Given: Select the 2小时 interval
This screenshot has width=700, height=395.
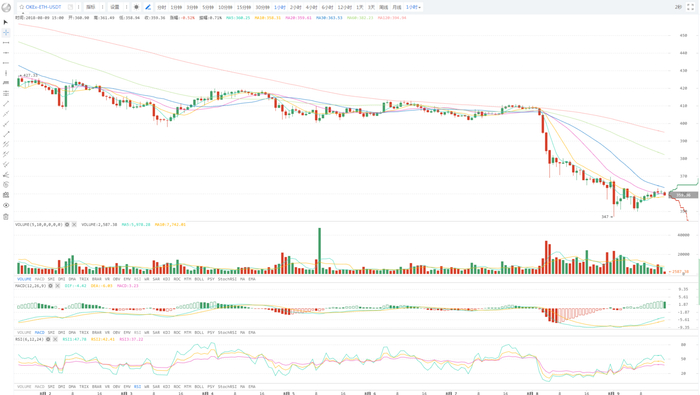Looking at the screenshot, I should coord(296,7).
